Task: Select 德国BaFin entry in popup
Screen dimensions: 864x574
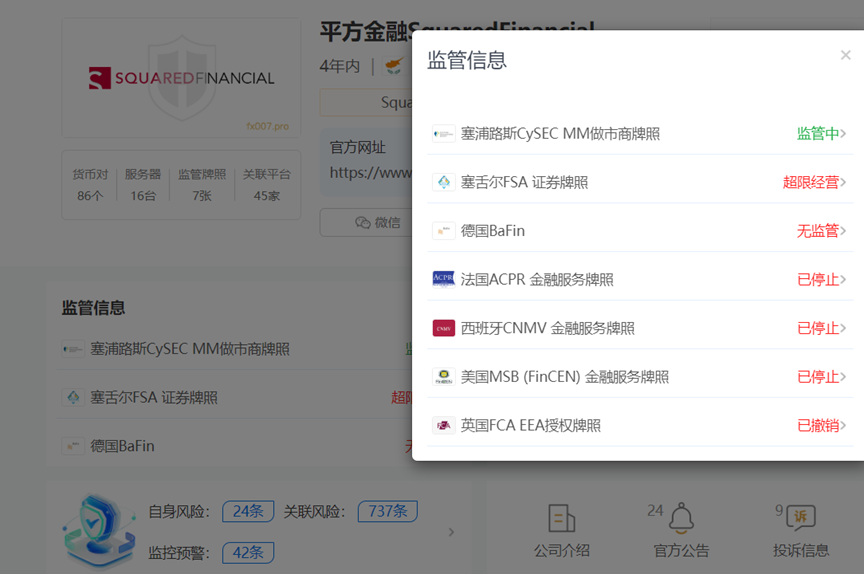Action: point(640,231)
